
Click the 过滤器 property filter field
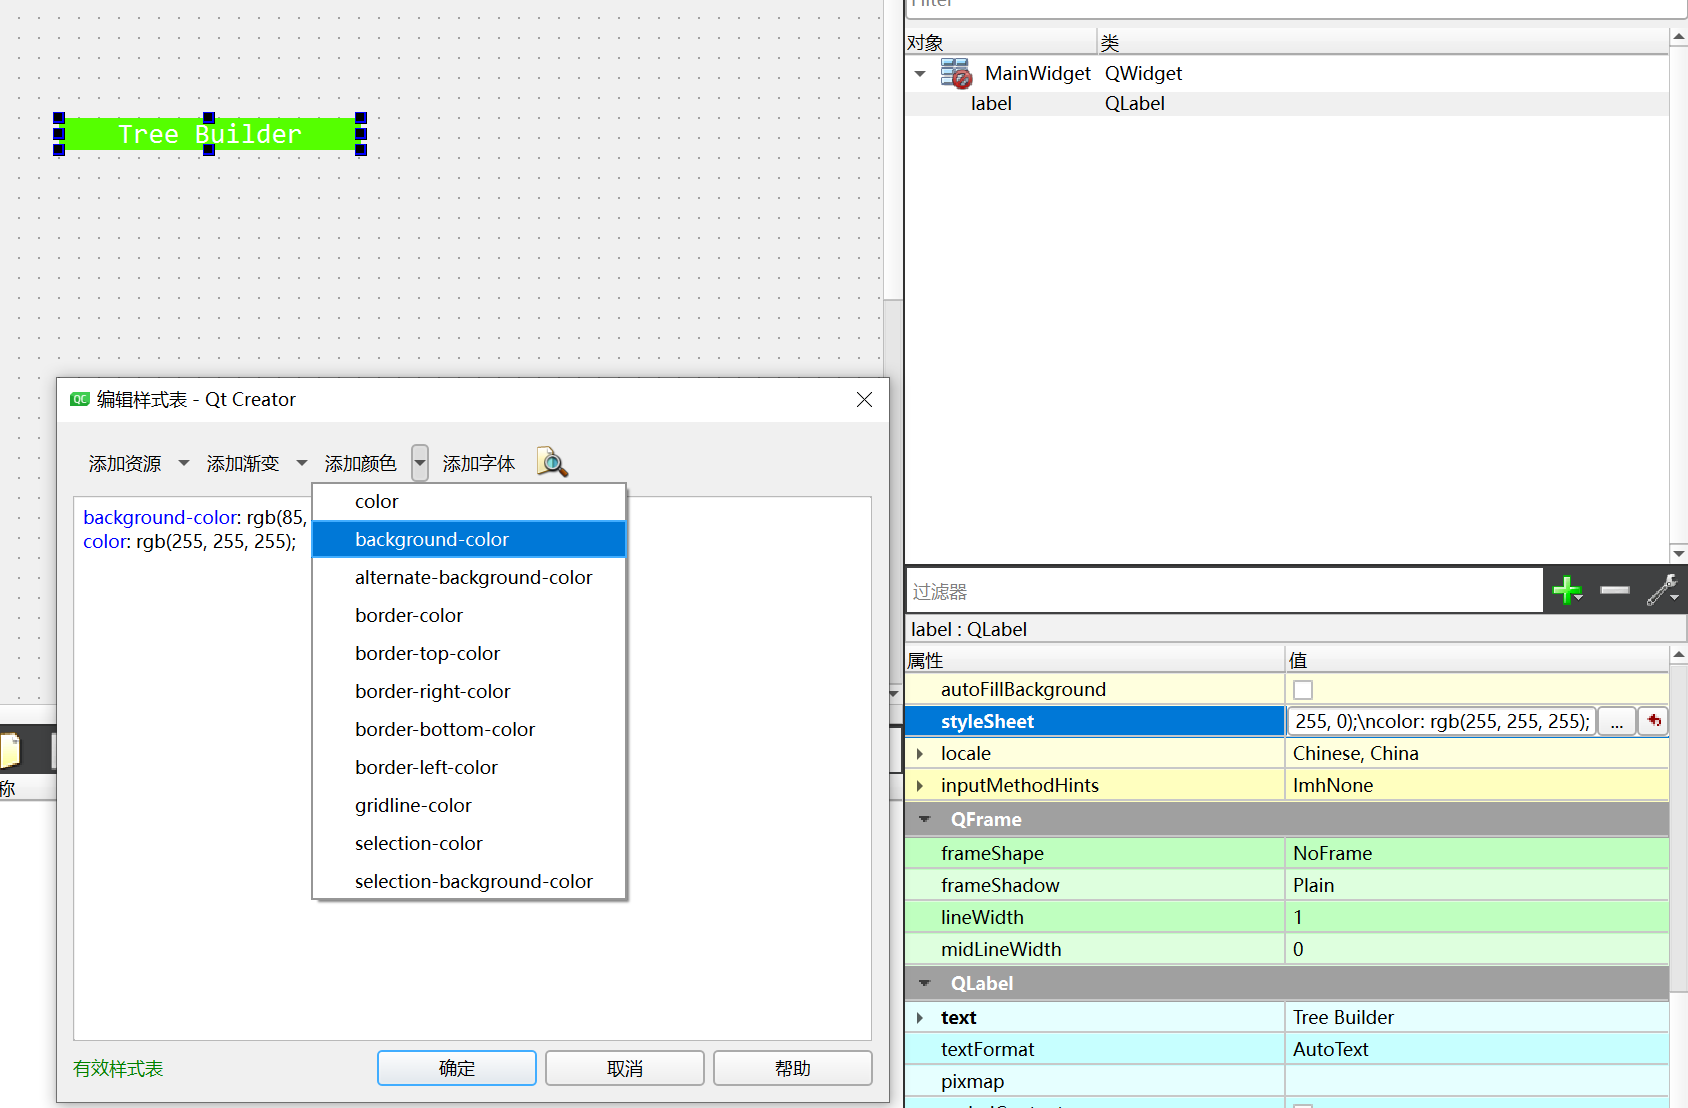(x=1225, y=591)
